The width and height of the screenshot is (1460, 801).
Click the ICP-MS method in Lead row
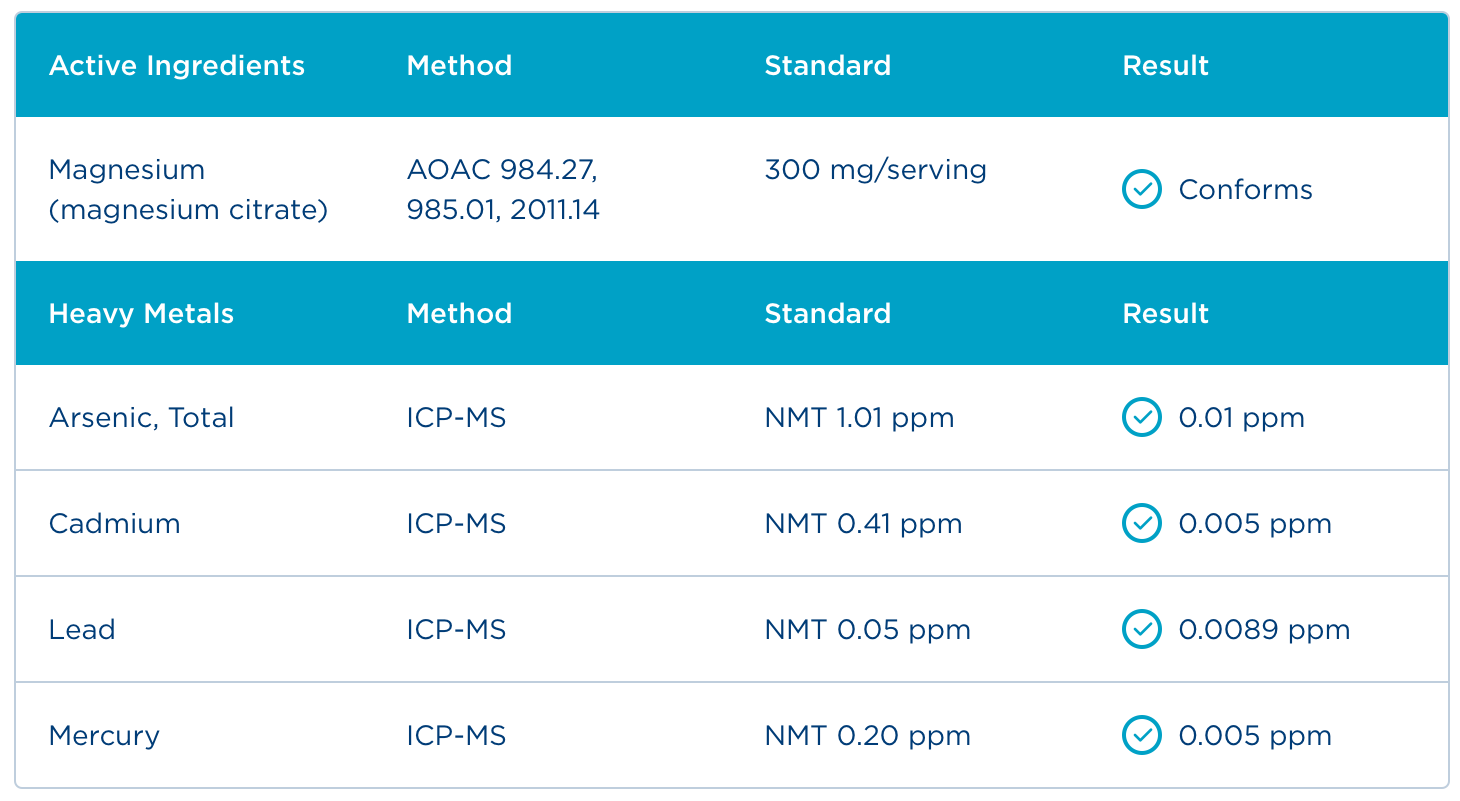456,629
